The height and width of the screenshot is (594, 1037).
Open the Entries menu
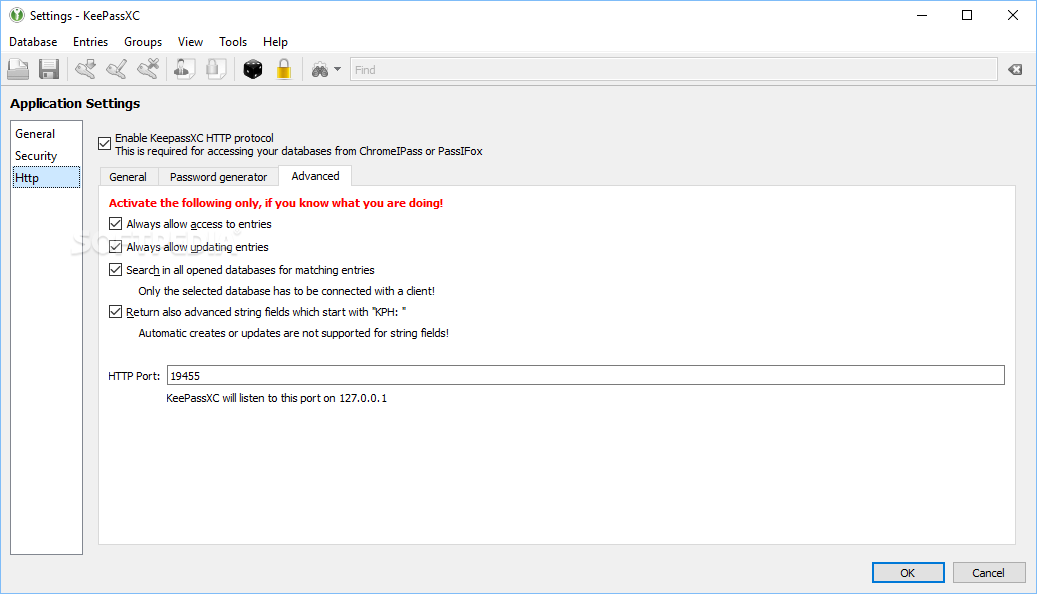(x=91, y=42)
